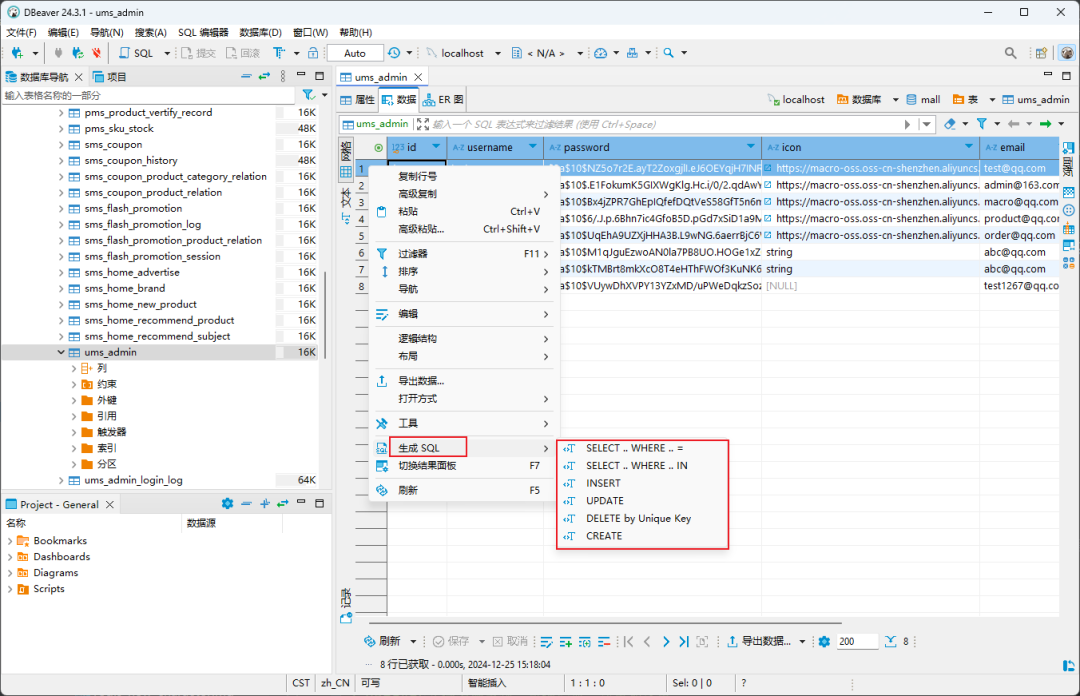1080x696 pixels.
Task: Collapse the ums_admin tree node
Action: (x=61, y=352)
